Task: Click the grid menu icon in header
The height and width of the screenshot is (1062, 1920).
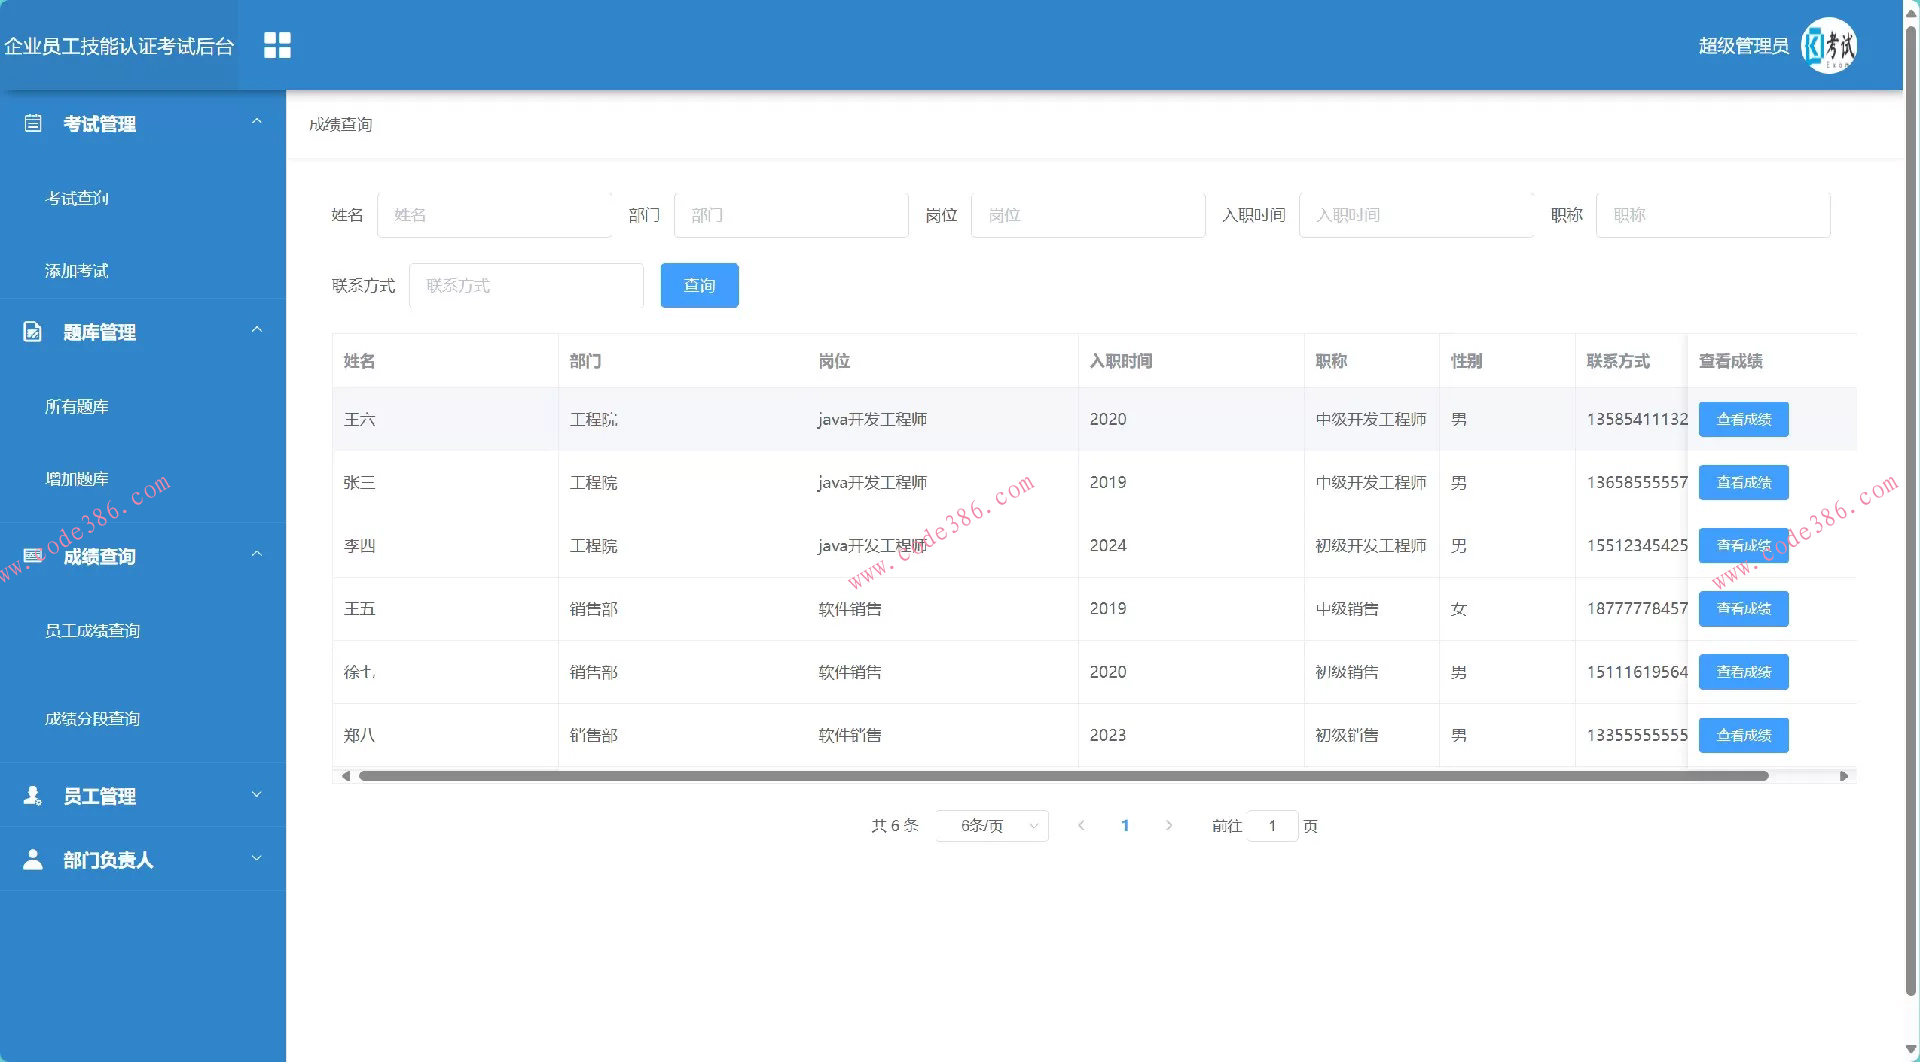Action: 277,45
